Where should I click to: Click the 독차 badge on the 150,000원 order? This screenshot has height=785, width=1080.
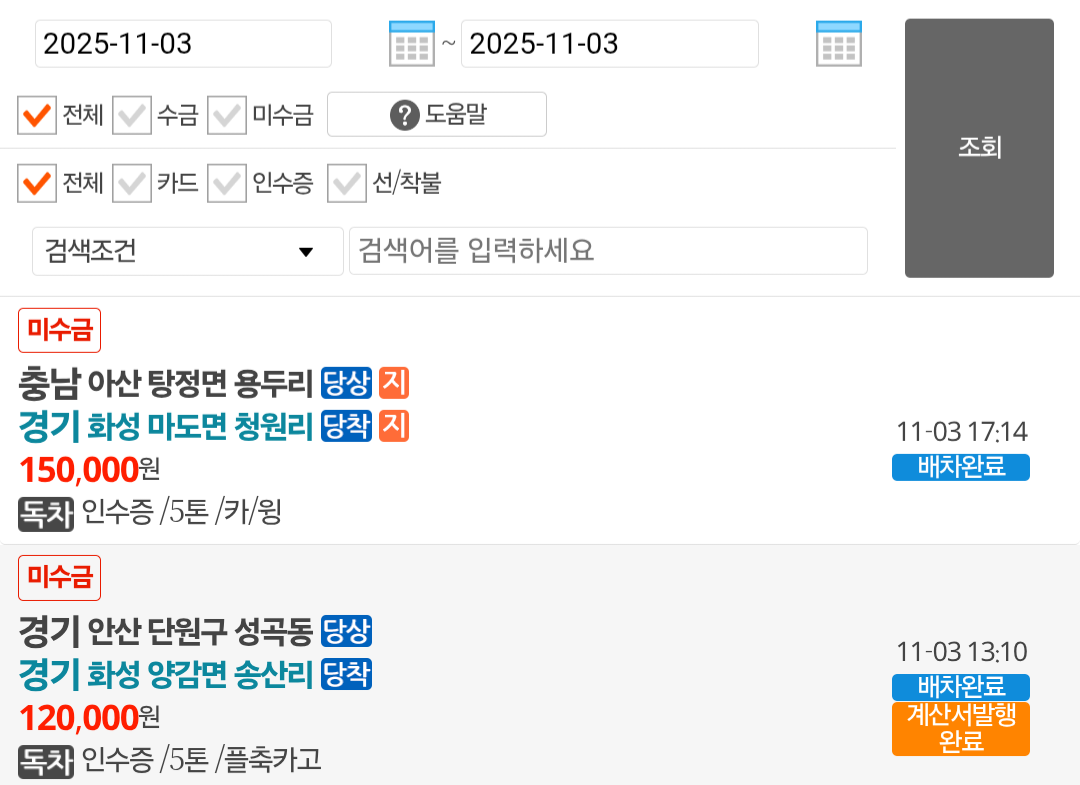[46, 514]
